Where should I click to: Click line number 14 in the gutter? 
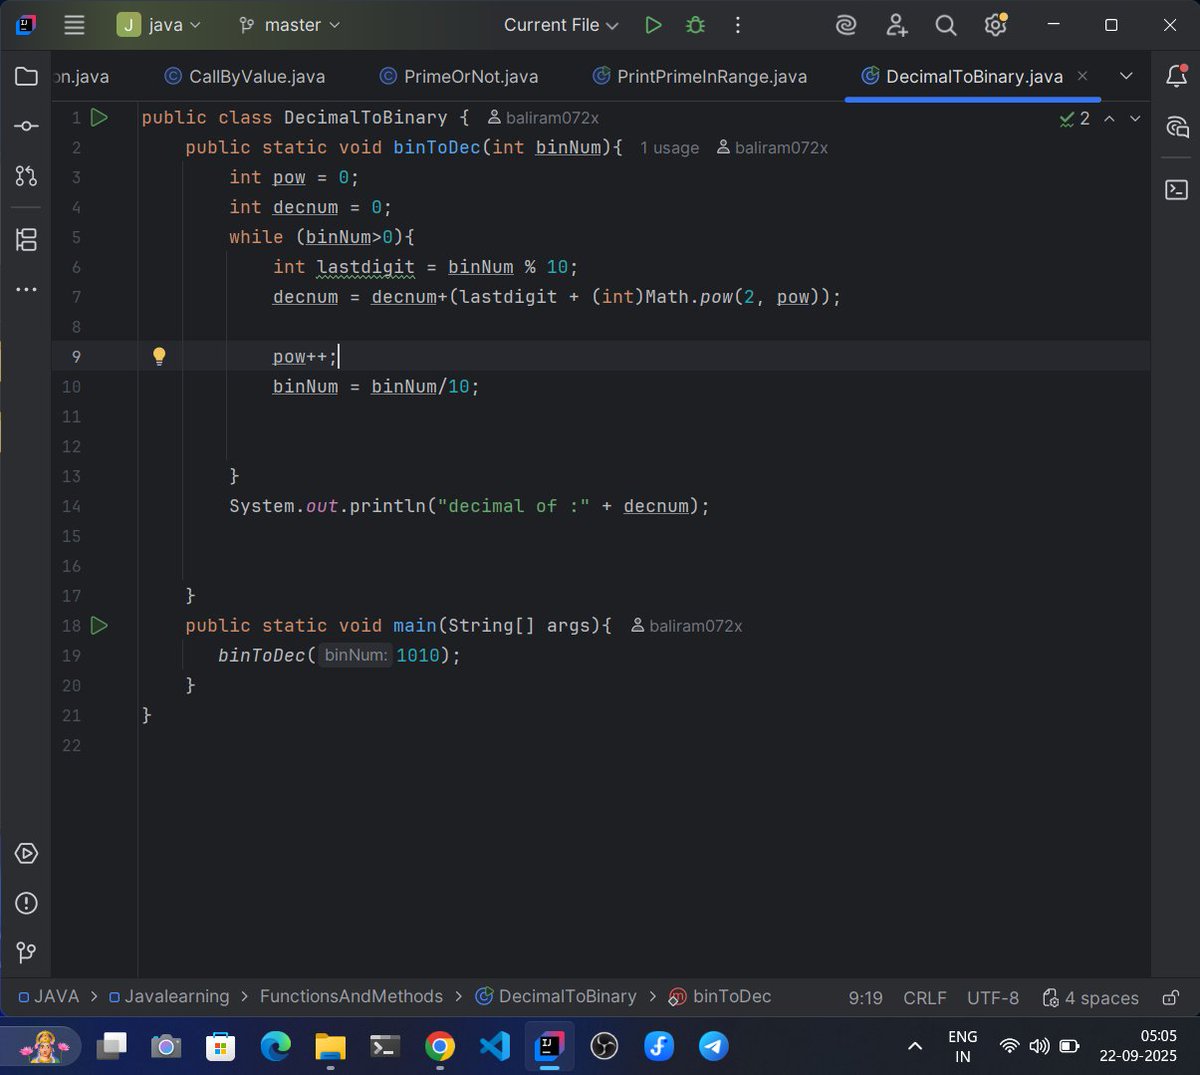click(71, 506)
